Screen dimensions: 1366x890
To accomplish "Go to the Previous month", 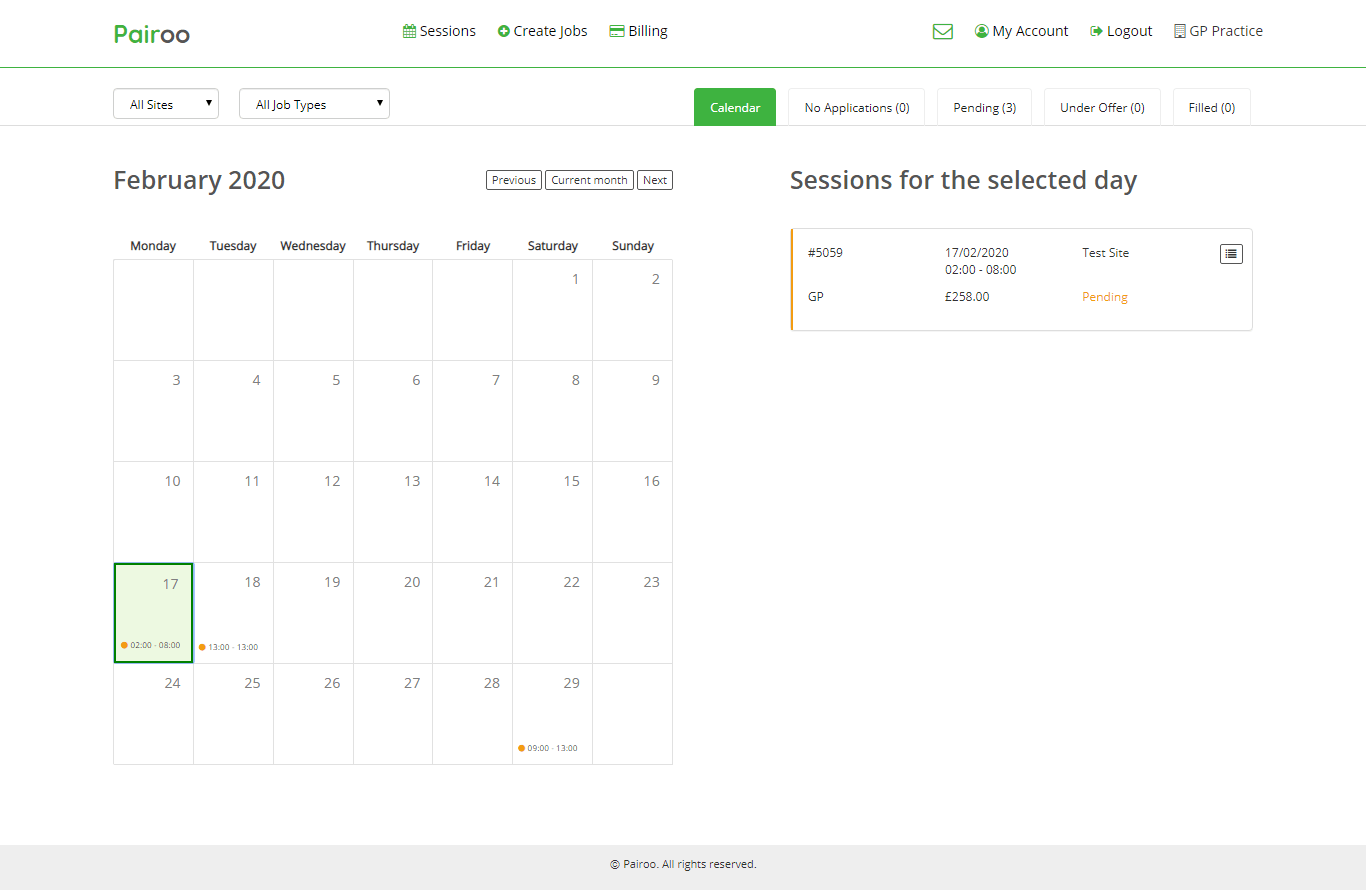I will (514, 180).
